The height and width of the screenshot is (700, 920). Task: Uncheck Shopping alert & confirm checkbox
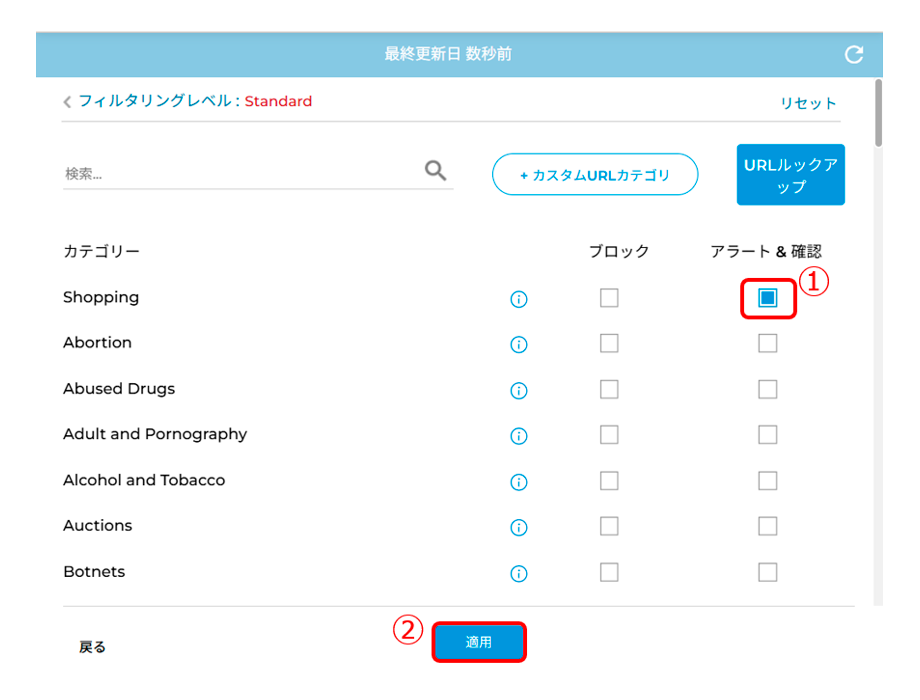[x=767, y=298]
